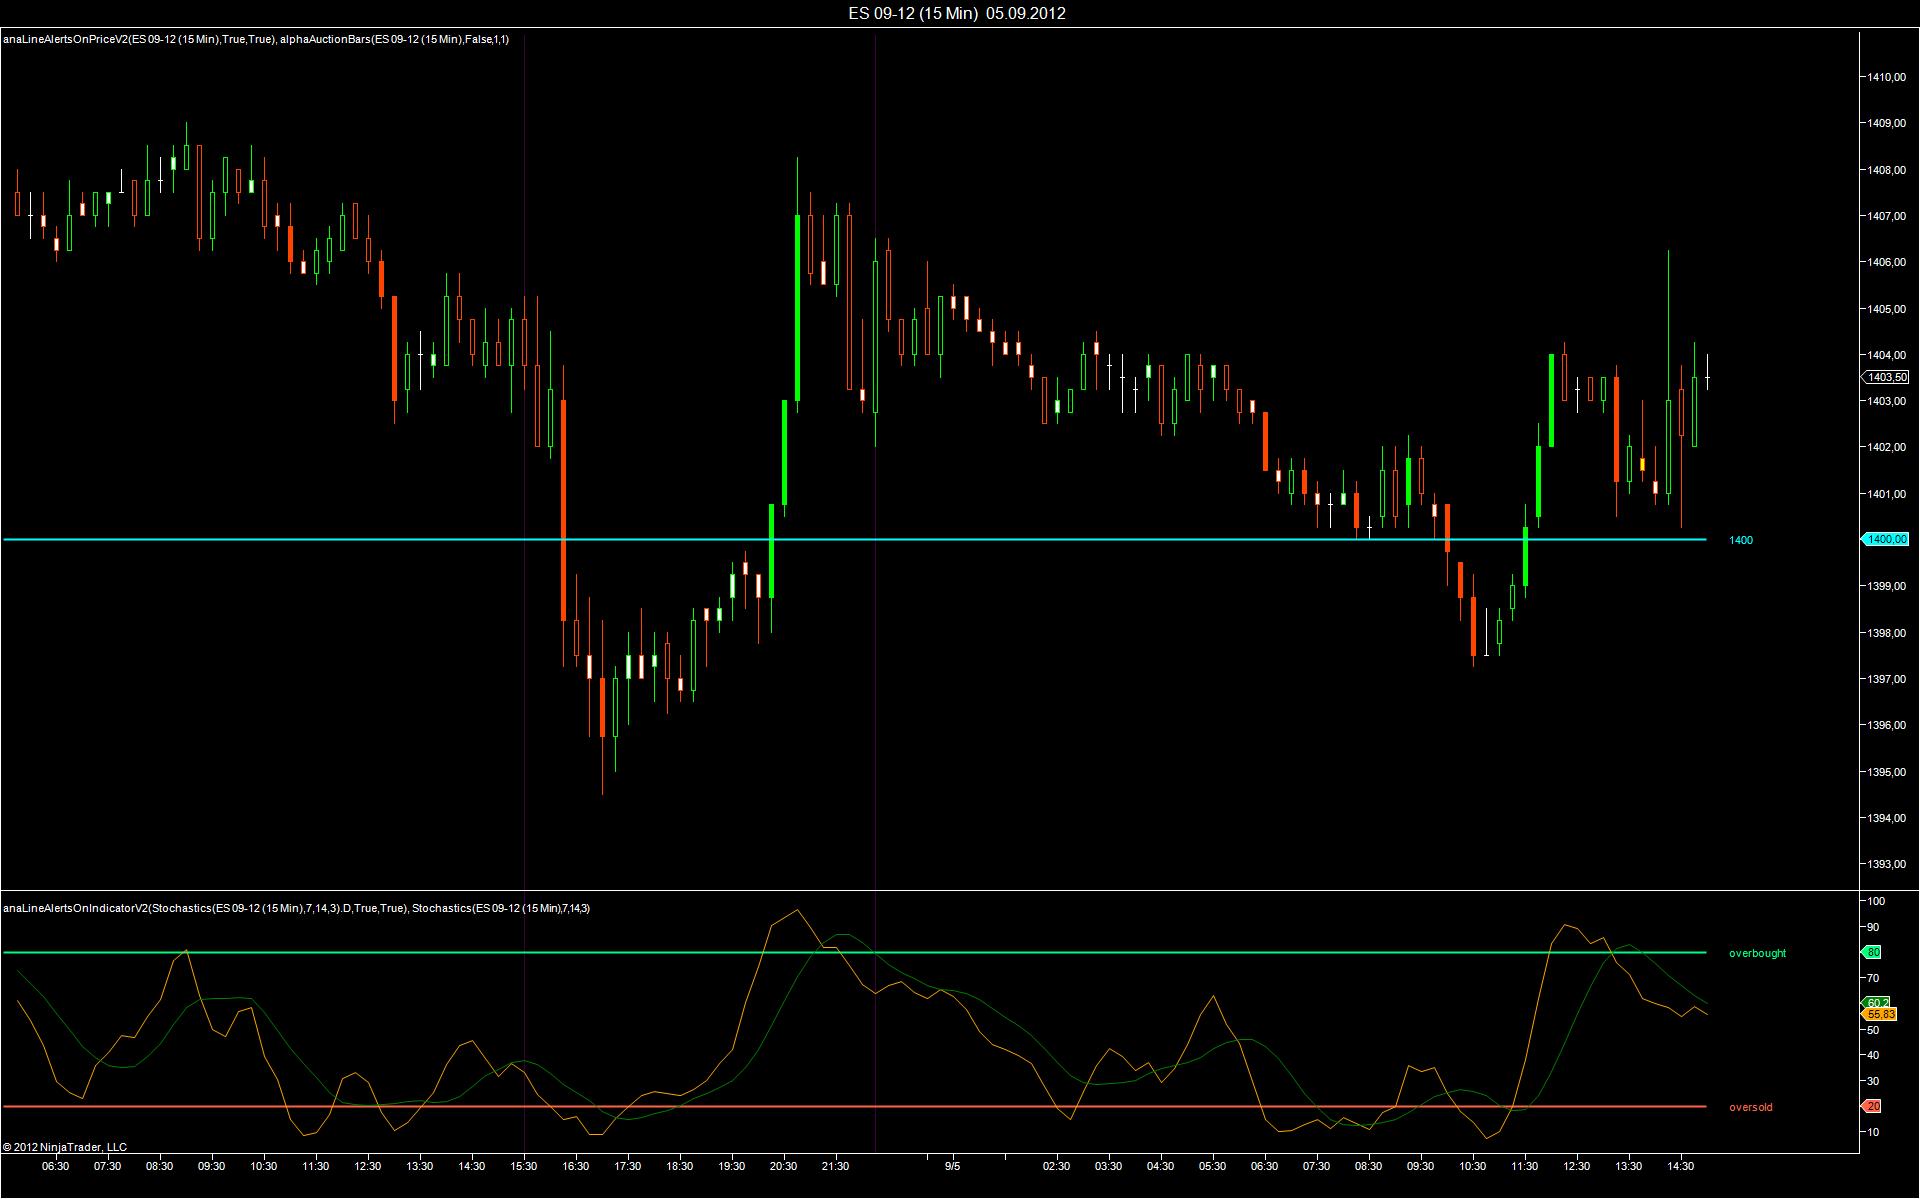This screenshot has height=1199, width=1920.
Task: Click the 1398,00 price axis label
Action: click(x=1886, y=633)
